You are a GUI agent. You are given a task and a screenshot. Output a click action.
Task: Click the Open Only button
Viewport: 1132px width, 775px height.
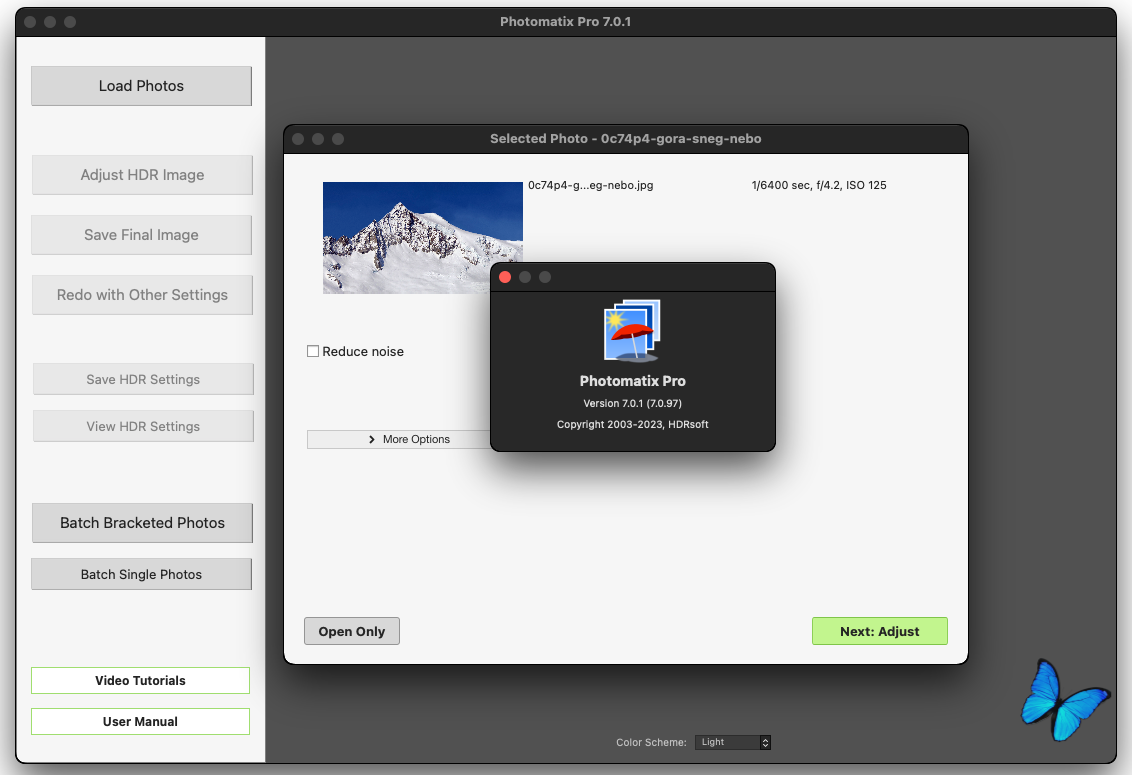[x=352, y=631]
